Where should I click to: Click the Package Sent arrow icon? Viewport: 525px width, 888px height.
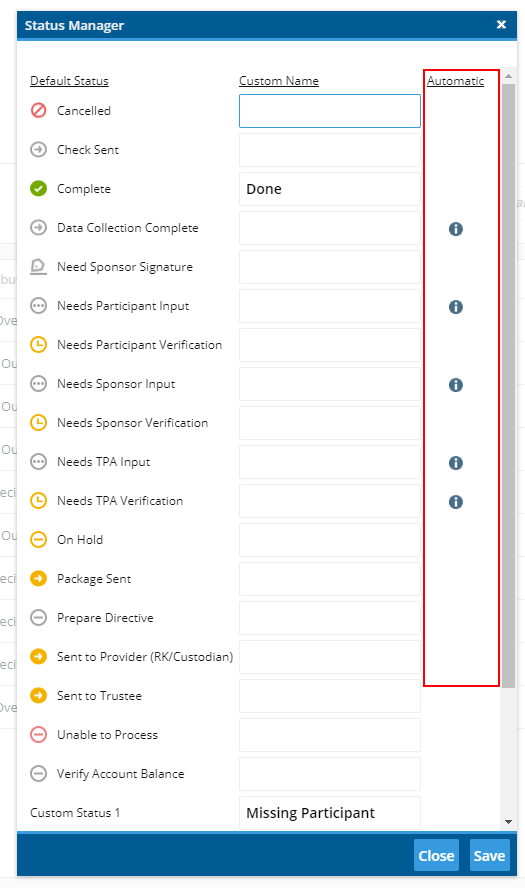pos(39,579)
